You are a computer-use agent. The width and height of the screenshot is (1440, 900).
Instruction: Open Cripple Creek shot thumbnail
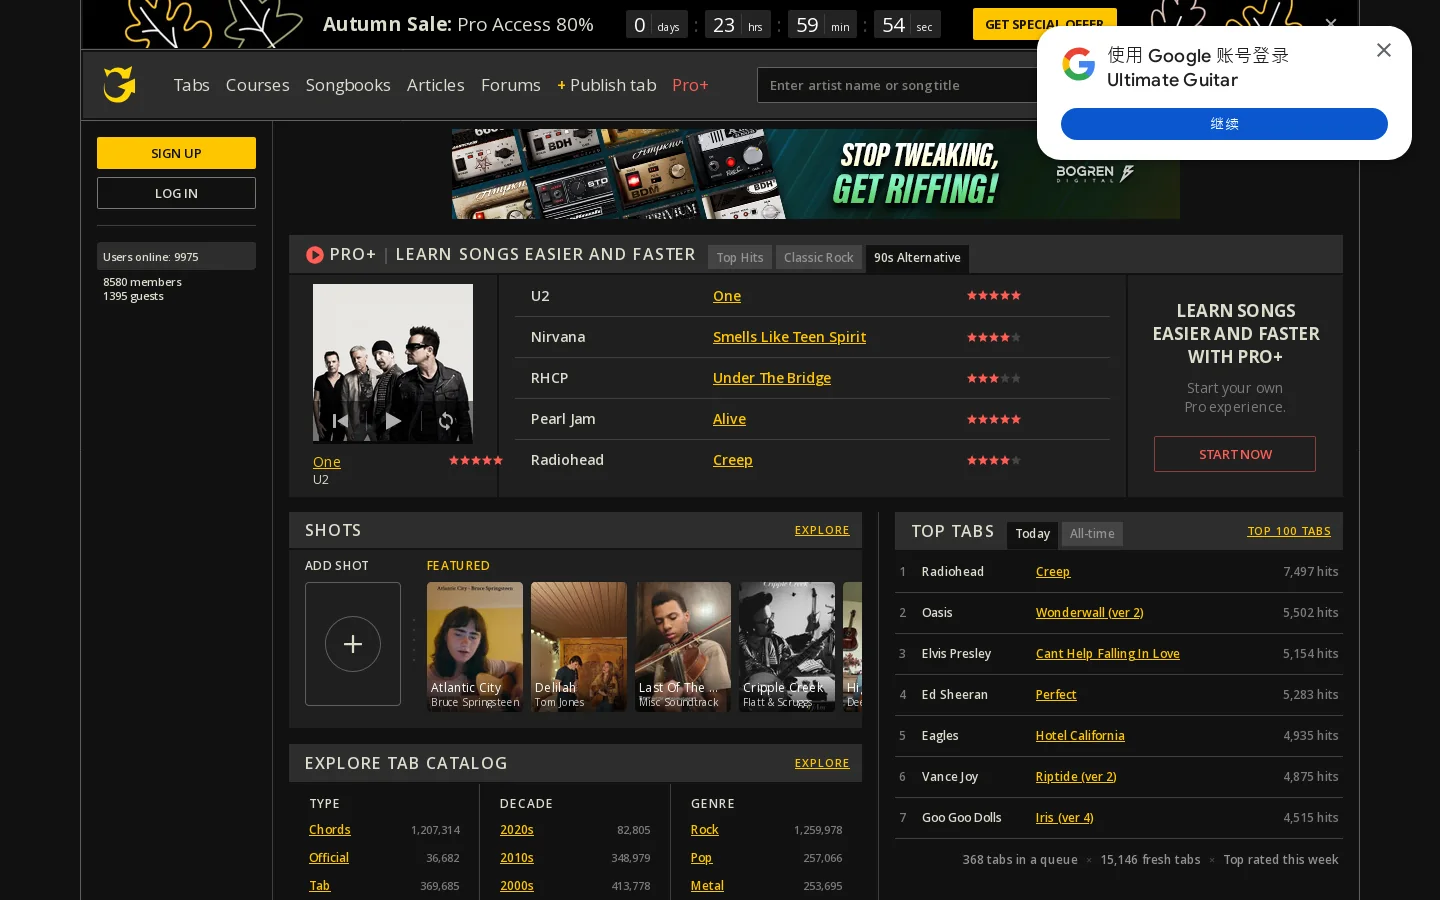point(787,646)
